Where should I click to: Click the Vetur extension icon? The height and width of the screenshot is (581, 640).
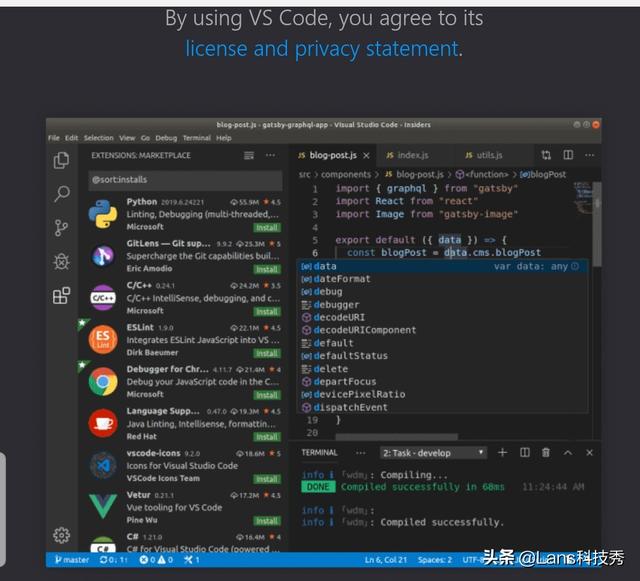point(103,505)
